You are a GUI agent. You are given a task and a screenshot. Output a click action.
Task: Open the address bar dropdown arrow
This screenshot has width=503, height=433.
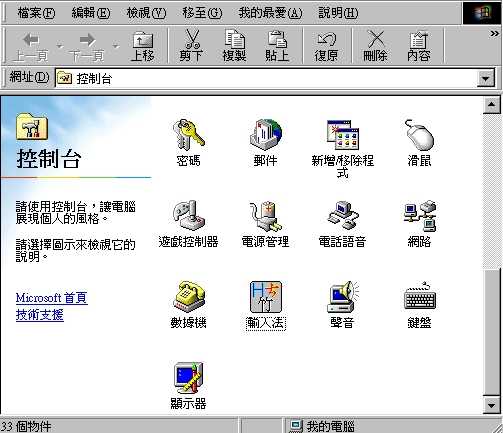point(485,79)
